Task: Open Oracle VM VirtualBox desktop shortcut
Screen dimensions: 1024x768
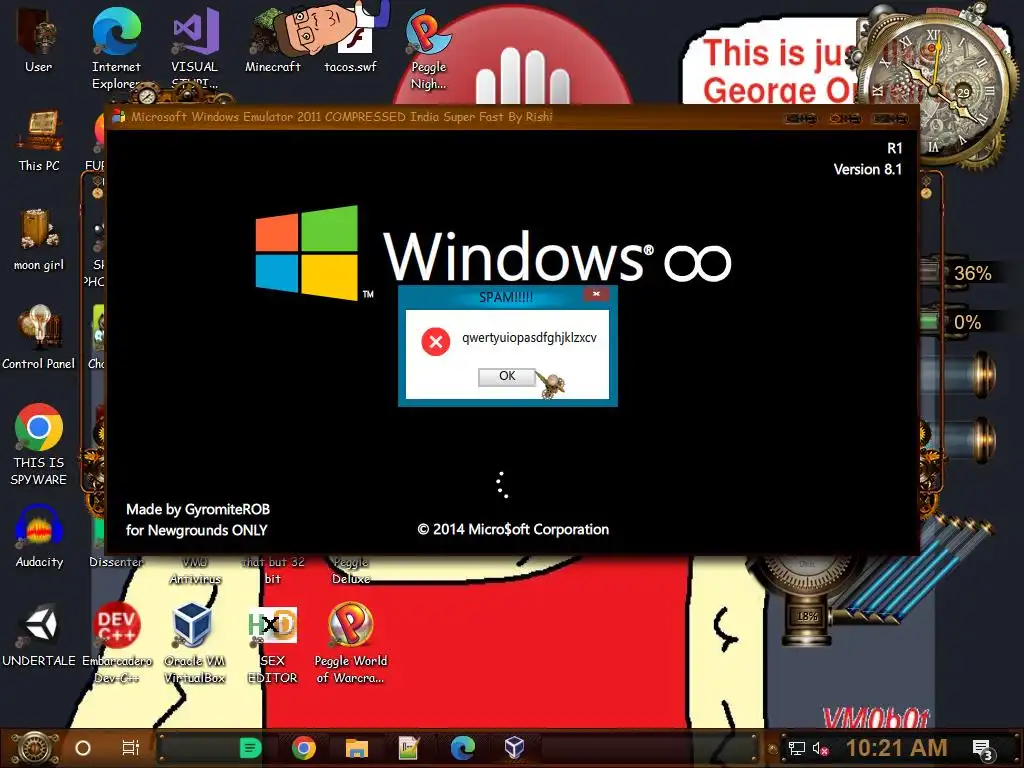Action: pyautogui.click(x=194, y=643)
